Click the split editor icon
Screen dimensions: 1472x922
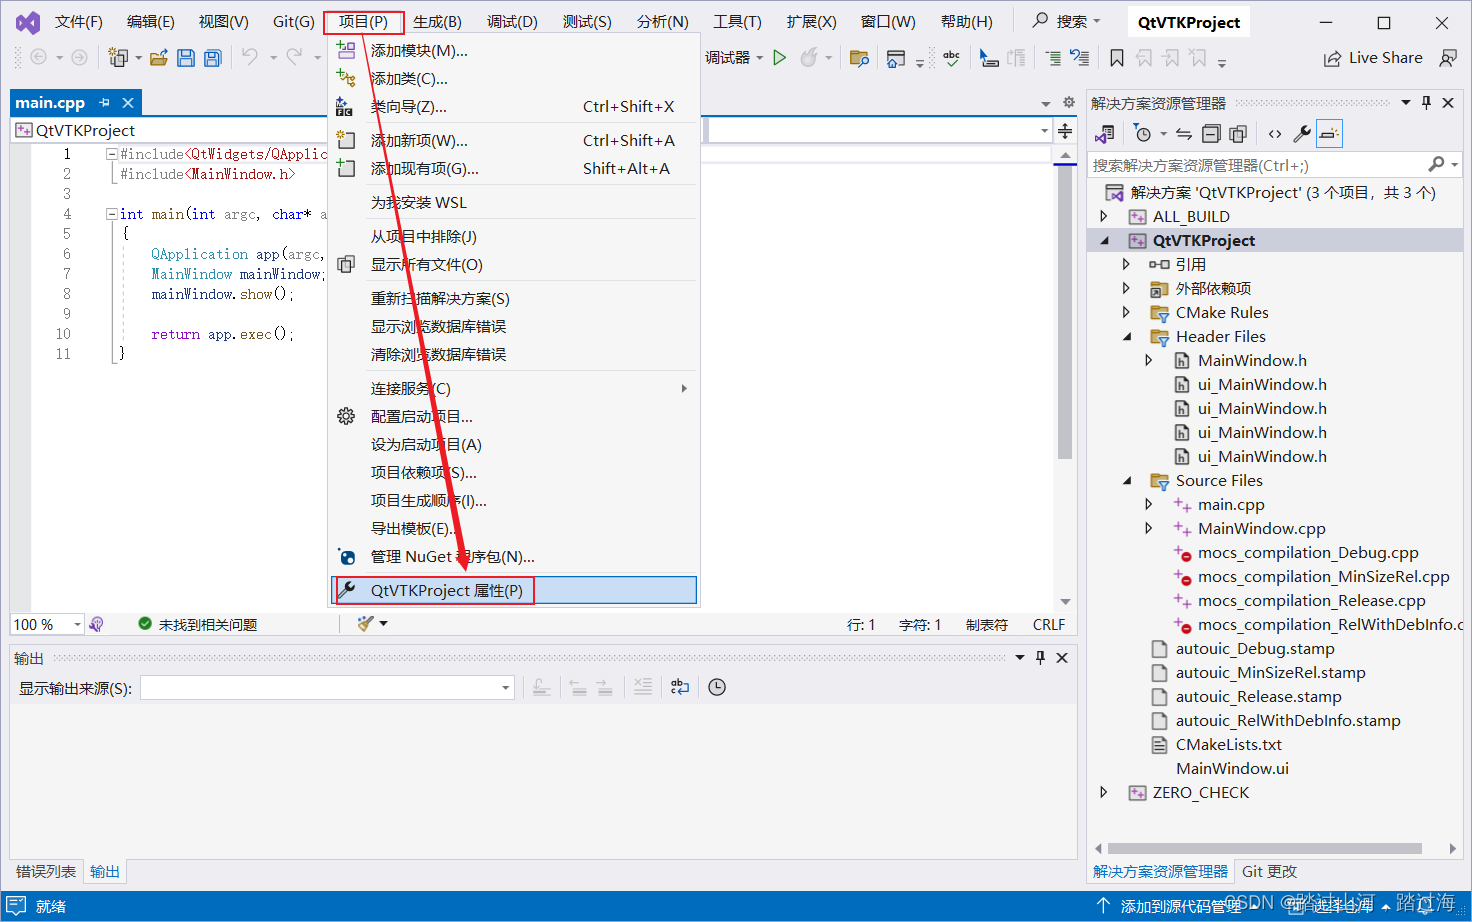pos(1065,131)
